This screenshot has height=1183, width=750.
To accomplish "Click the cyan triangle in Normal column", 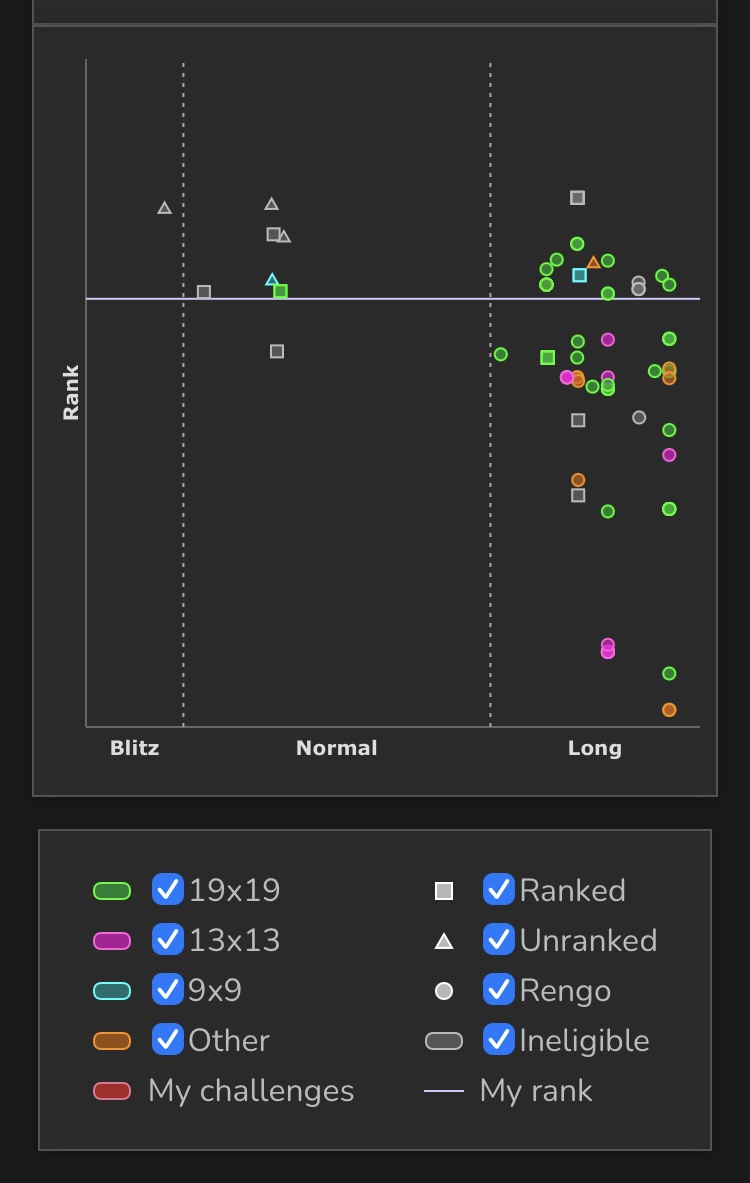I will coord(271,280).
